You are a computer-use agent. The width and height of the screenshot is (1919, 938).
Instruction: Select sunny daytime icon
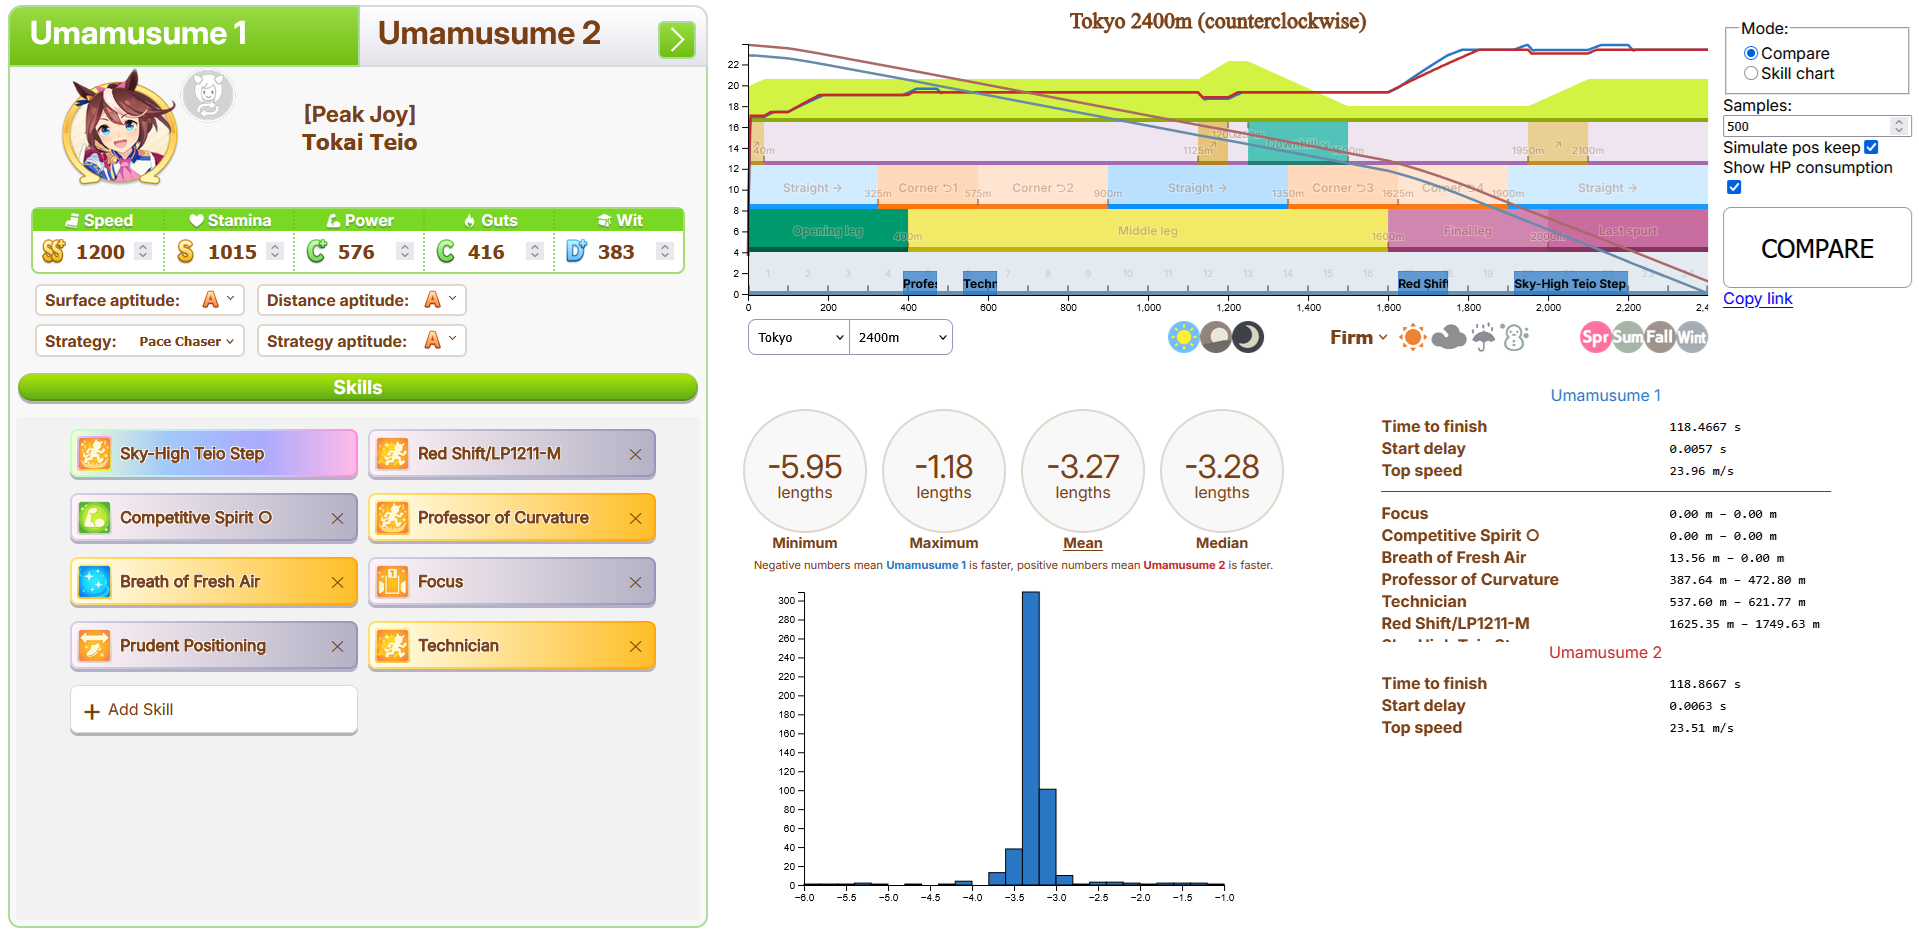(1184, 337)
